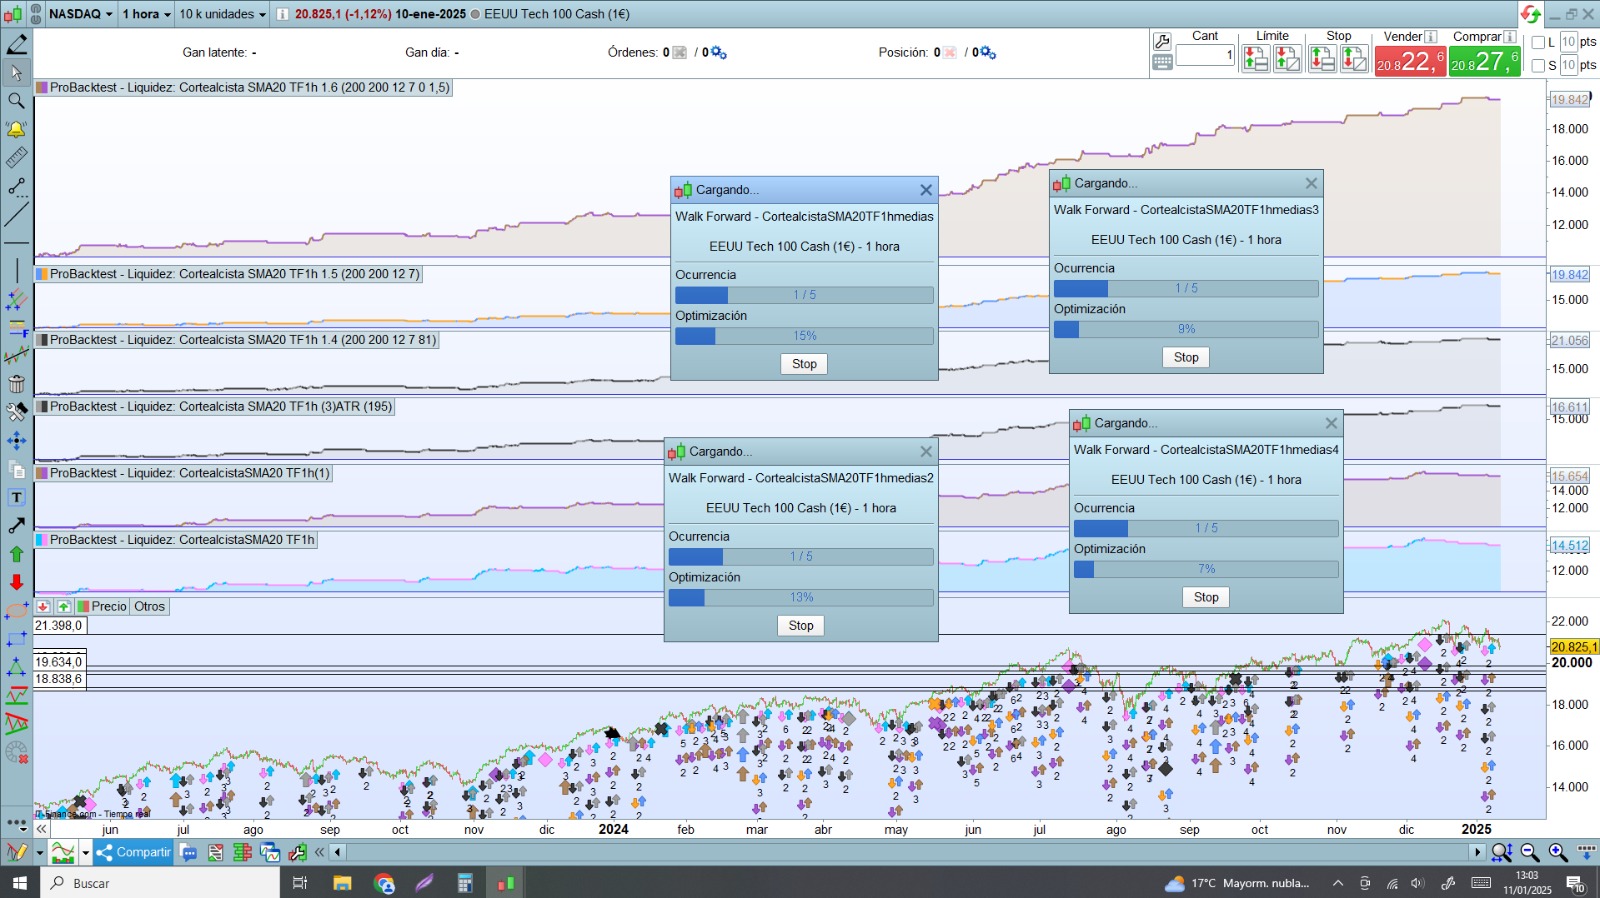Stop the CortealcistaSMA20TF1hmedias4 walk forward

coord(1206,597)
